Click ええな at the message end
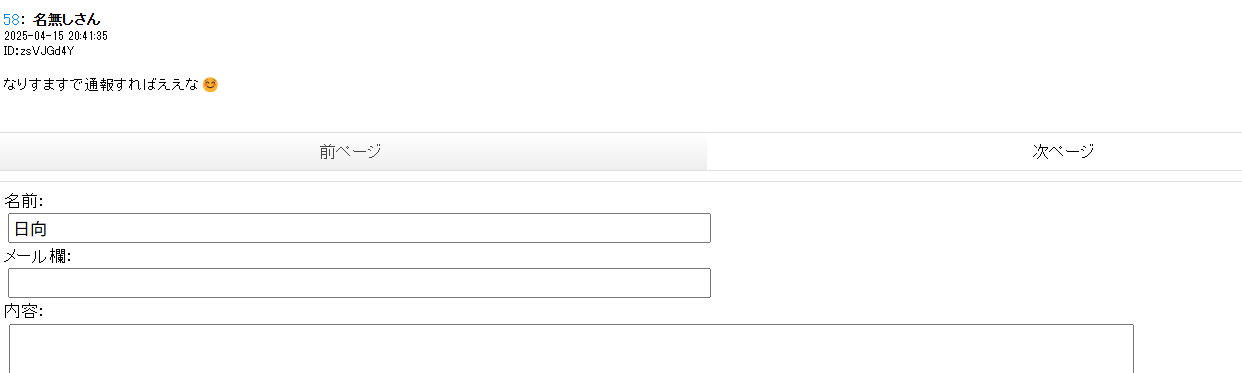The width and height of the screenshot is (1242, 373). coord(179,85)
